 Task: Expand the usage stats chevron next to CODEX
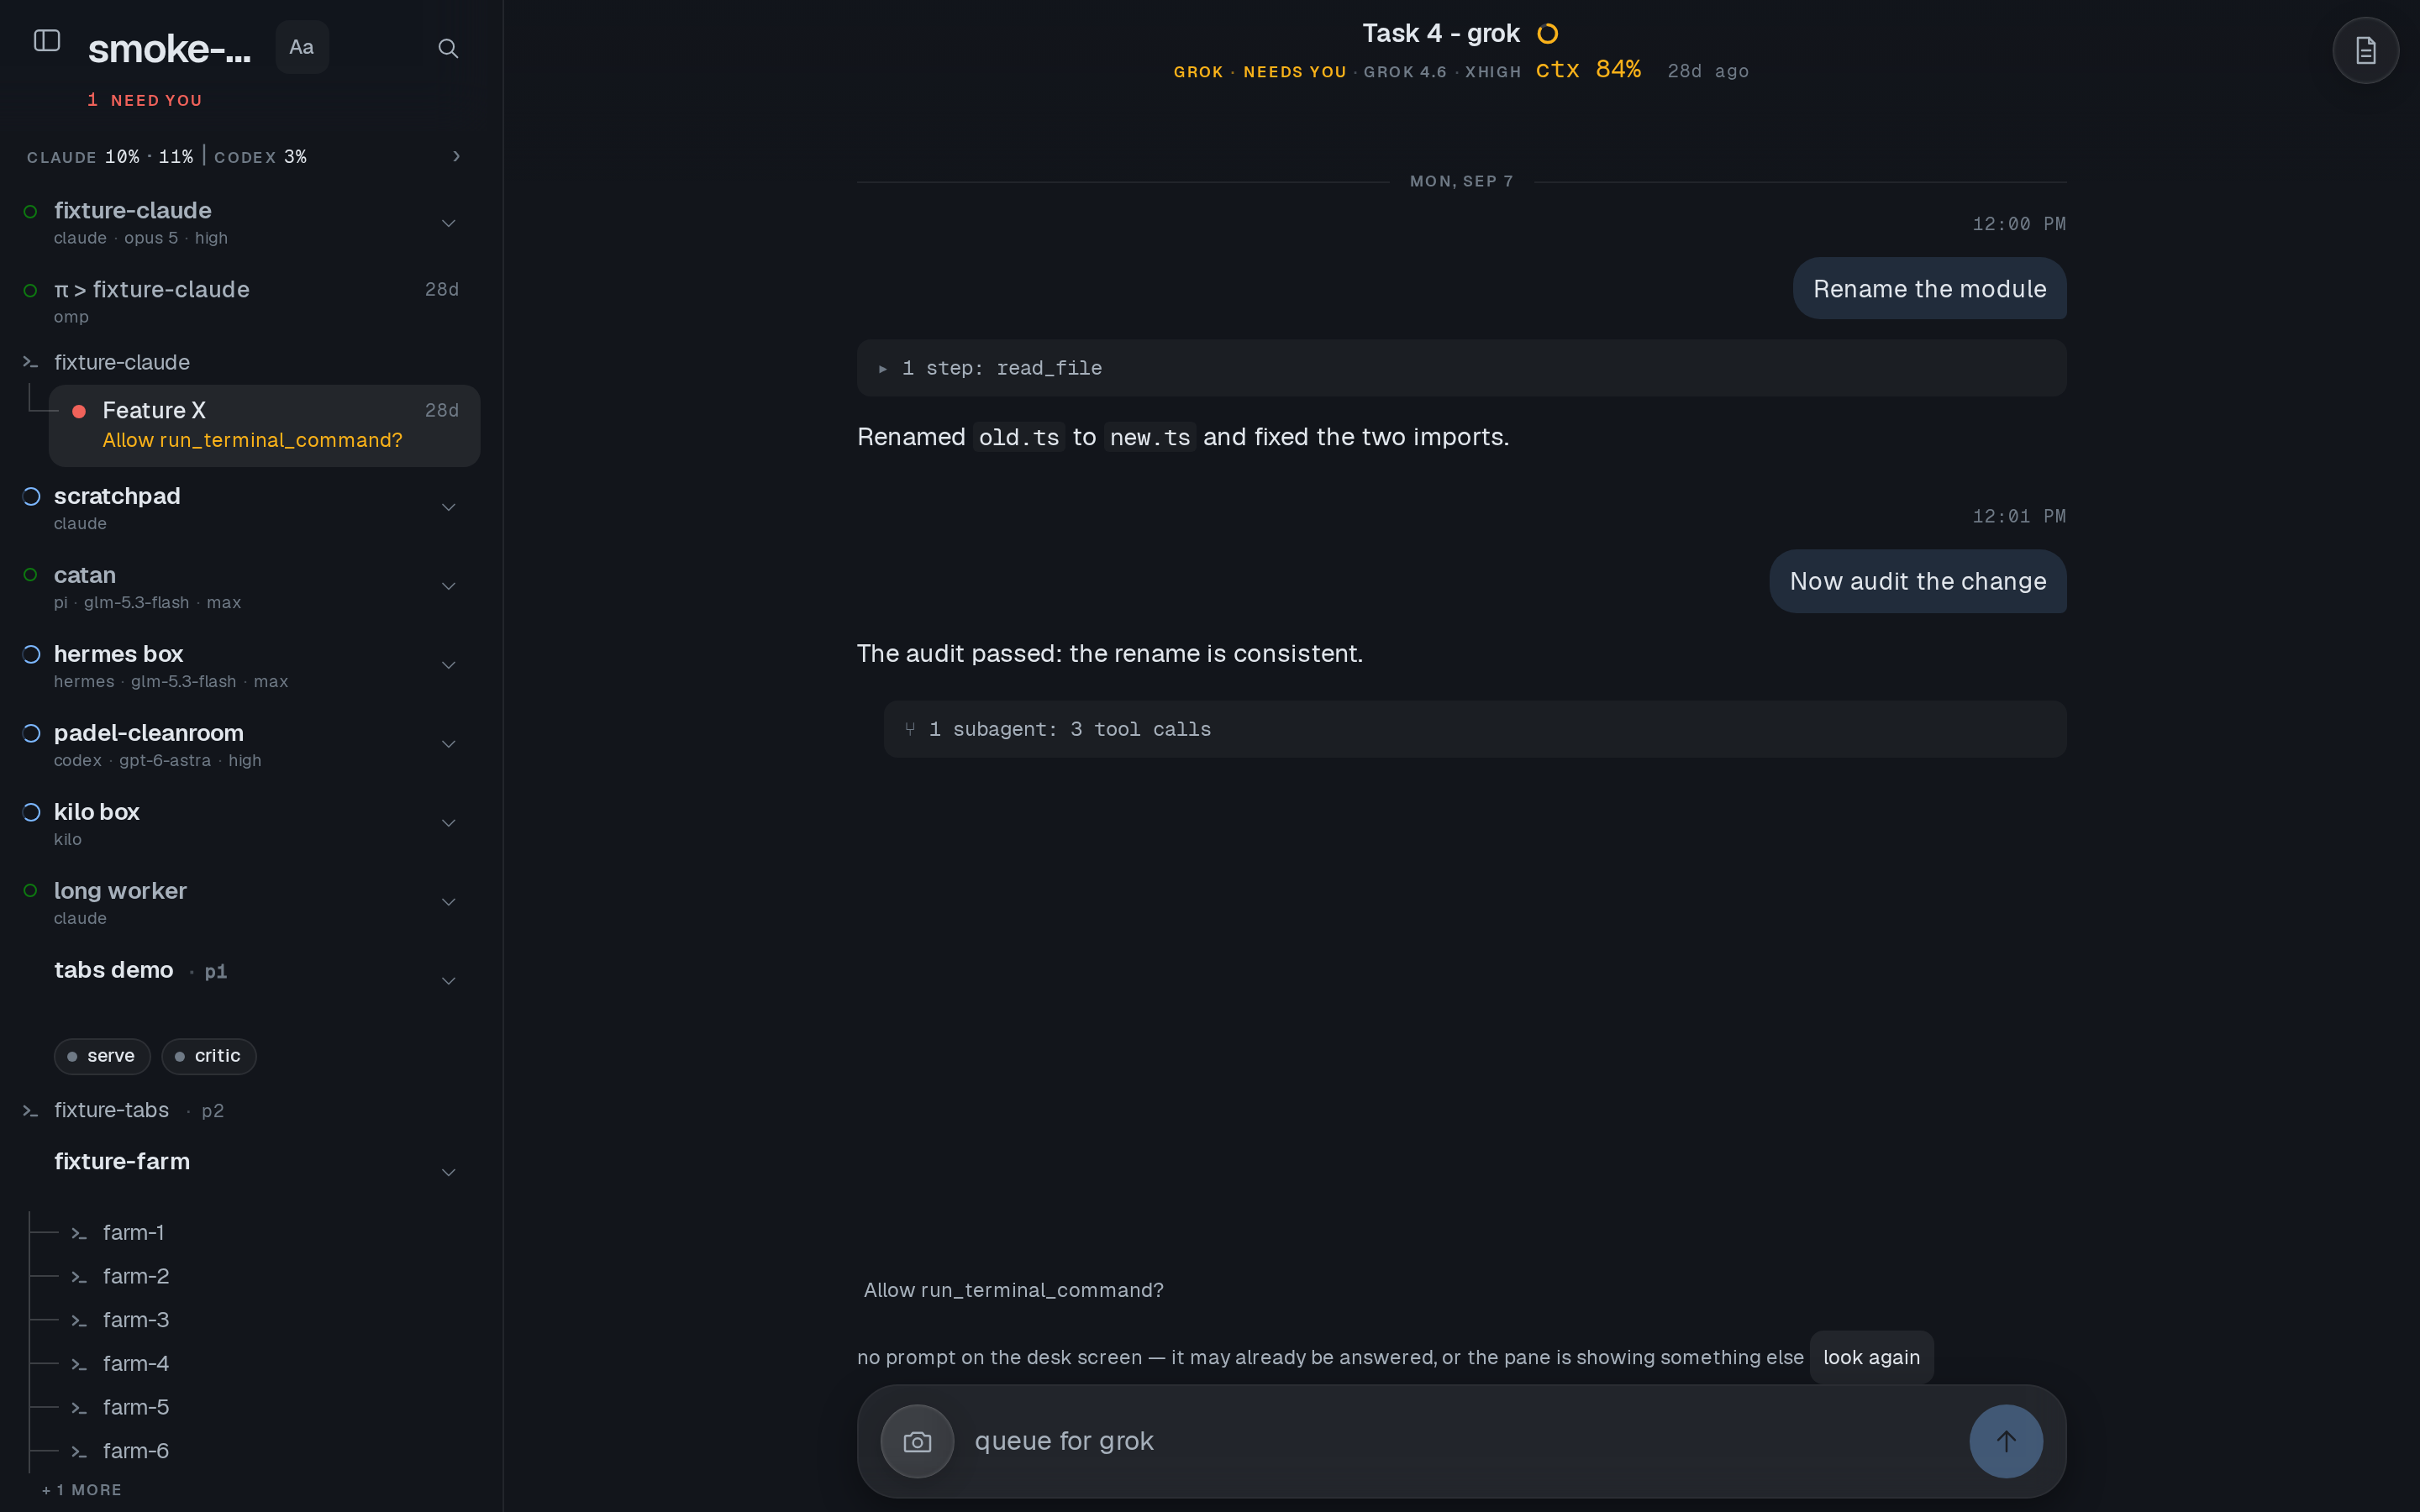point(456,156)
